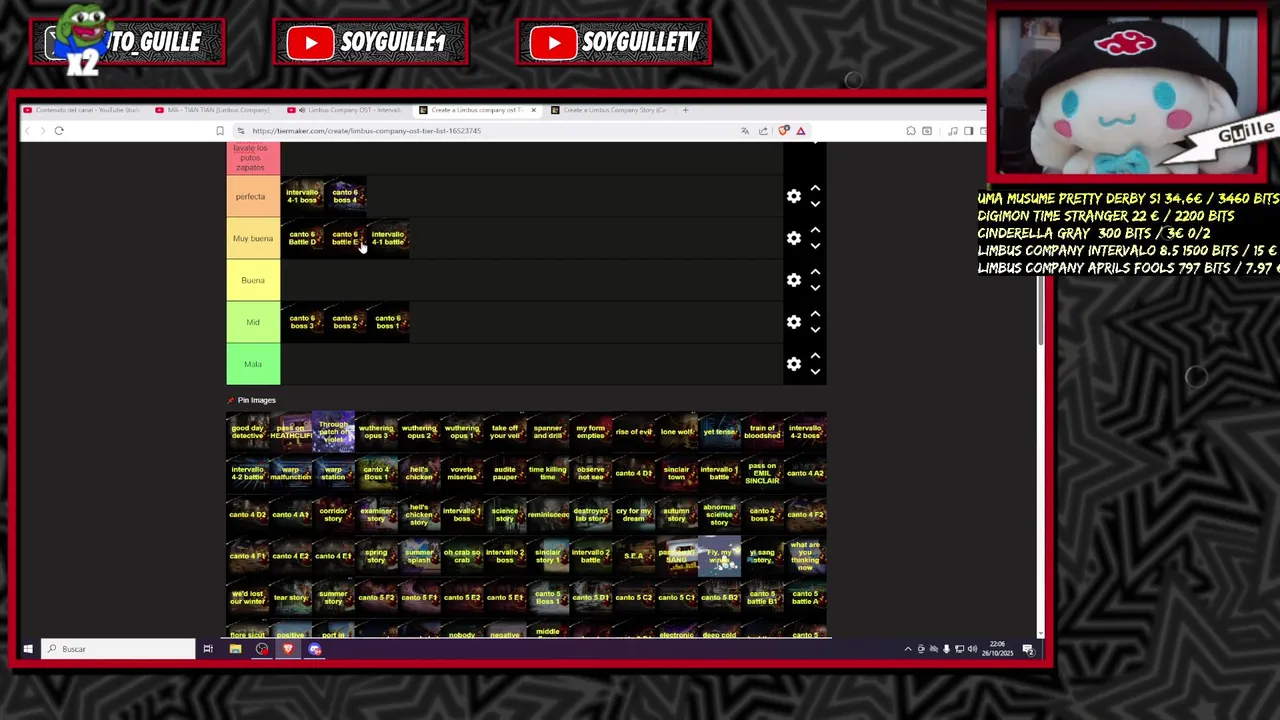Open settings gear for the Muy buena tier
This screenshot has width=1280, height=720.
click(794, 238)
